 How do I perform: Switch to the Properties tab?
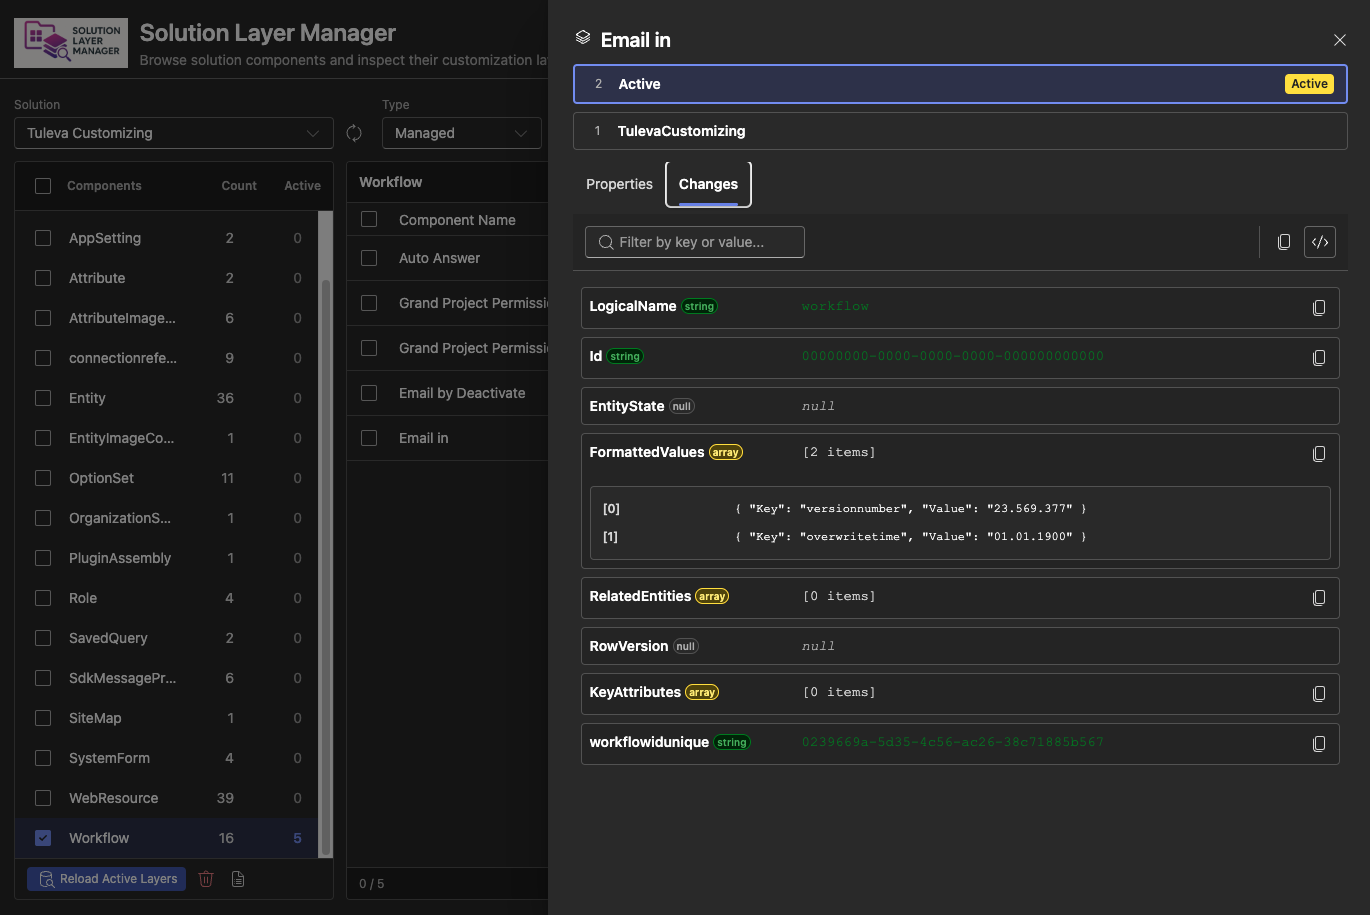[x=619, y=184]
